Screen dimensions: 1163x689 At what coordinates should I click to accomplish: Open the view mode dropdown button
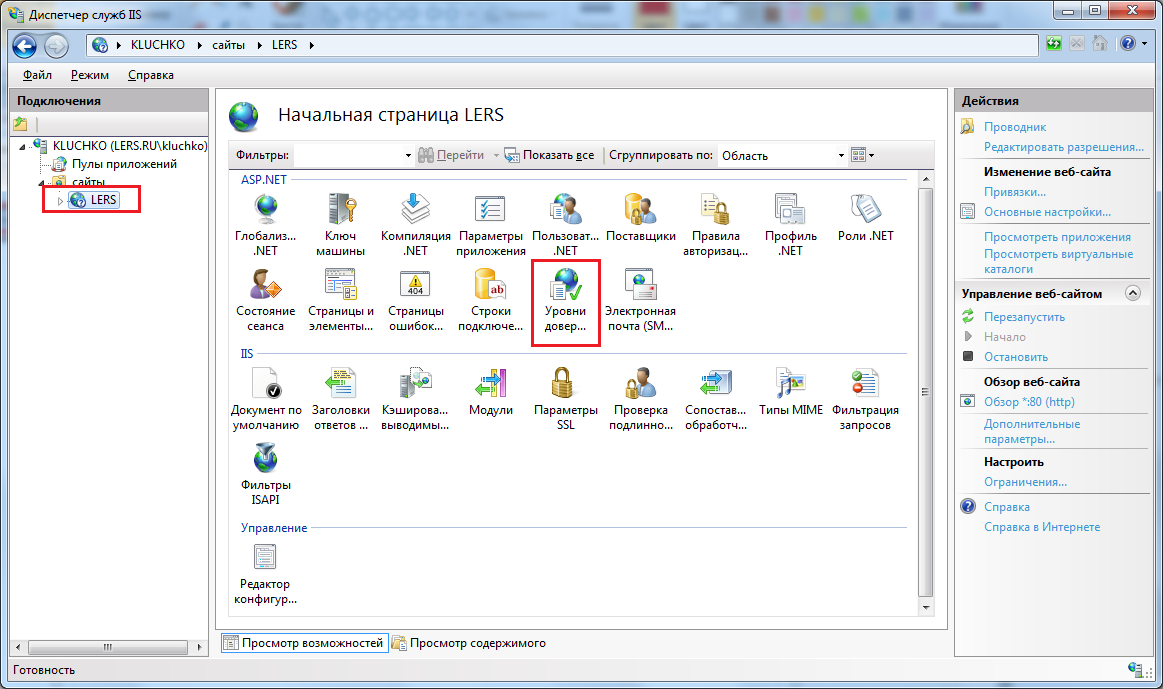863,155
